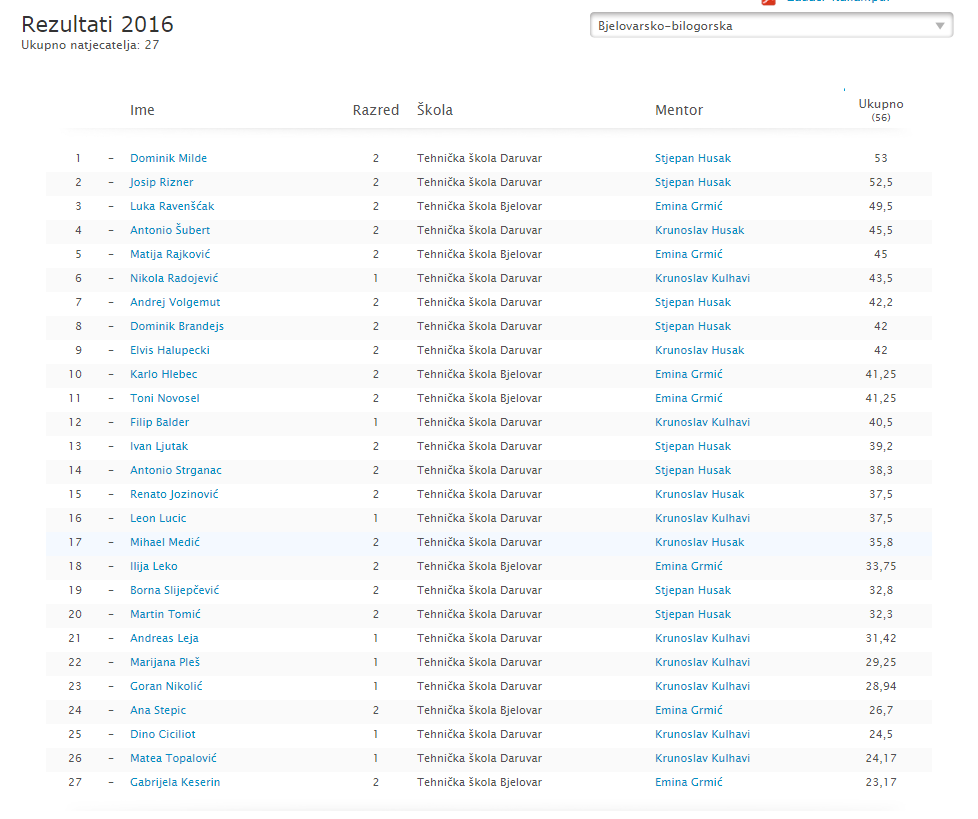978x819 pixels.
Task: Click the Rezultati 2016 heading
Action: click(97, 24)
